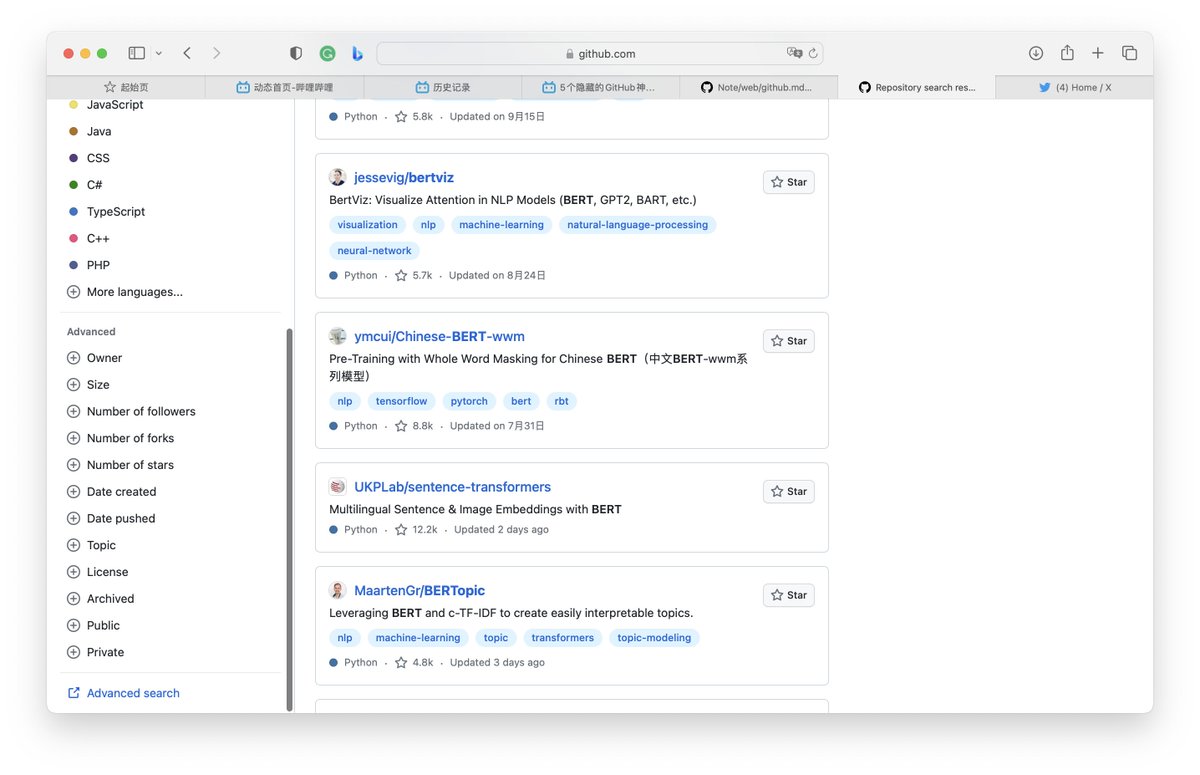Image resolution: width=1200 pixels, height=775 pixels.
Task: Click the github.com address bar
Action: (x=600, y=53)
